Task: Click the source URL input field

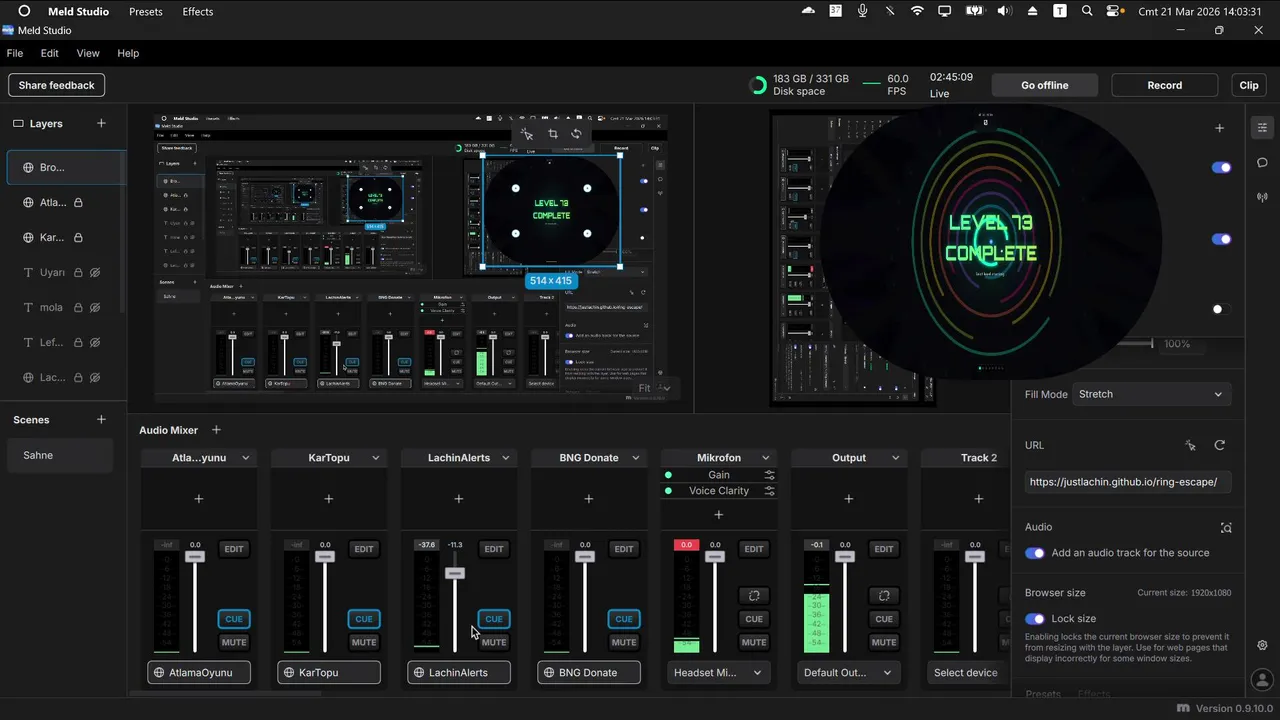Action: pyautogui.click(x=1128, y=482)
